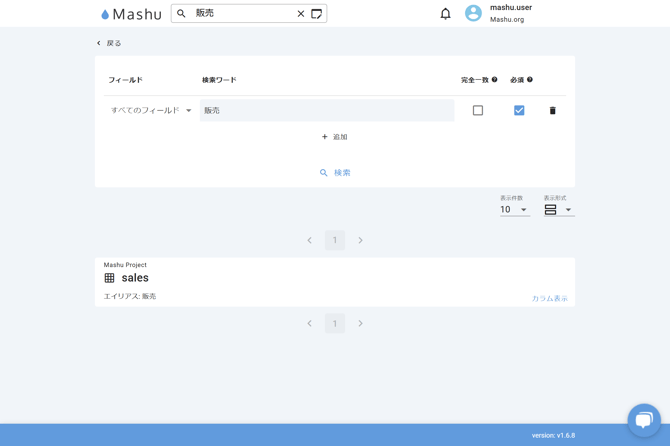
Task: Enable the 完全一致 exact match checkbox
Action: point(478,111)
